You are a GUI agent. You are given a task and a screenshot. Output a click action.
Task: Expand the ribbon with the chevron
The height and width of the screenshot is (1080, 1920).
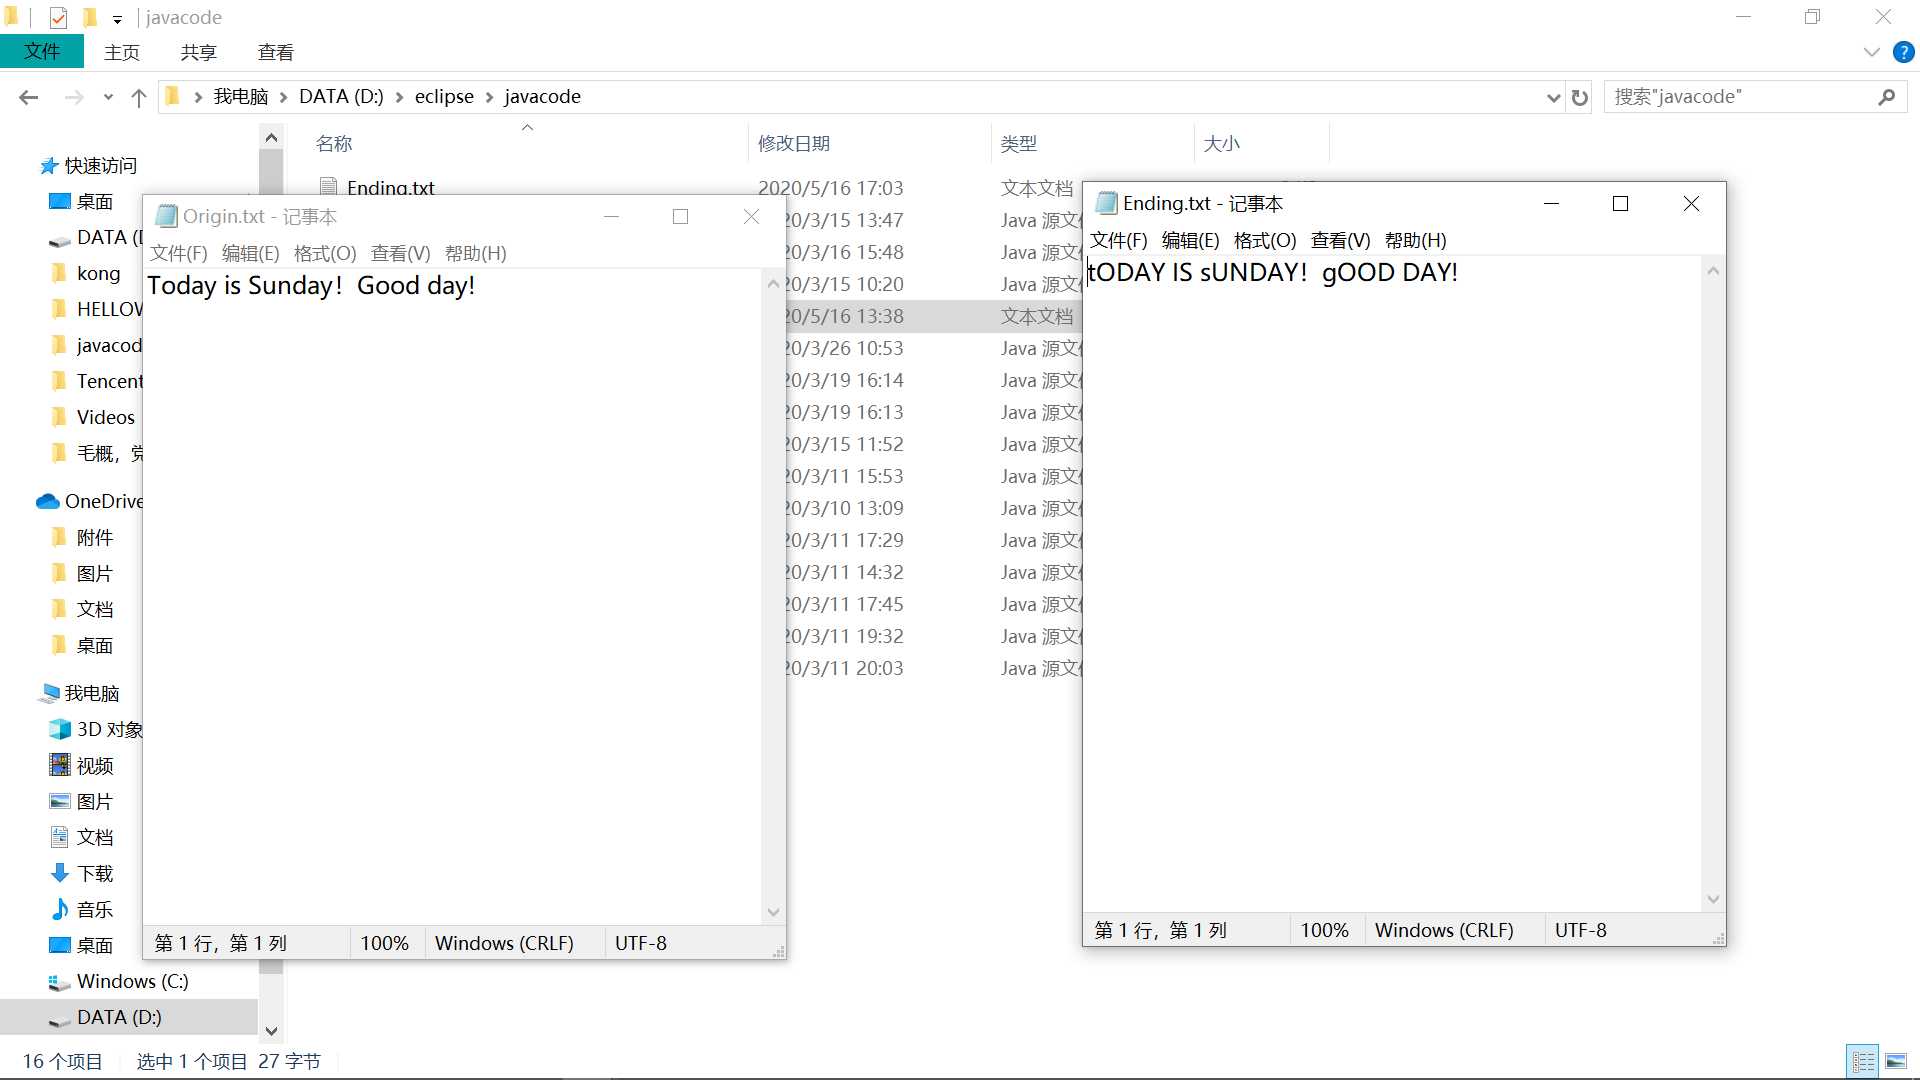(1872, 52)
